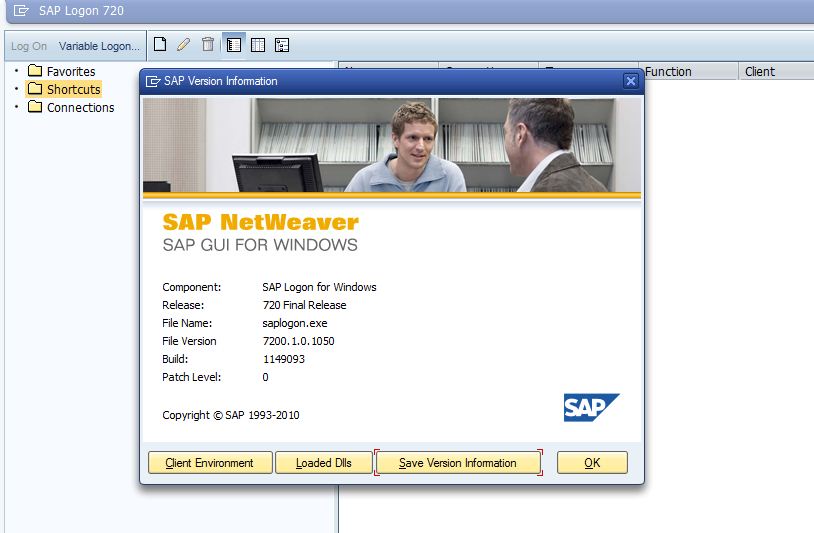Sort by the Client column header
Viewport: 814px width, 533px height.
776,72
